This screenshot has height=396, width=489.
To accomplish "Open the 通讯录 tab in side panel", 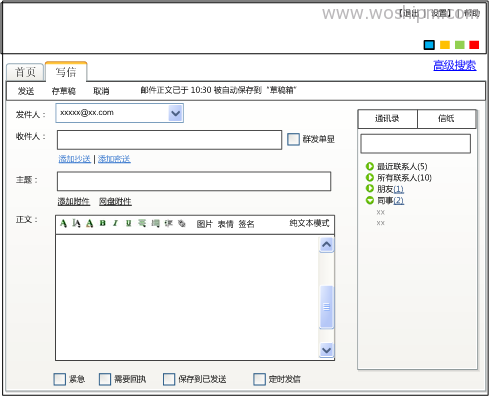I will (x=387, y=118).
